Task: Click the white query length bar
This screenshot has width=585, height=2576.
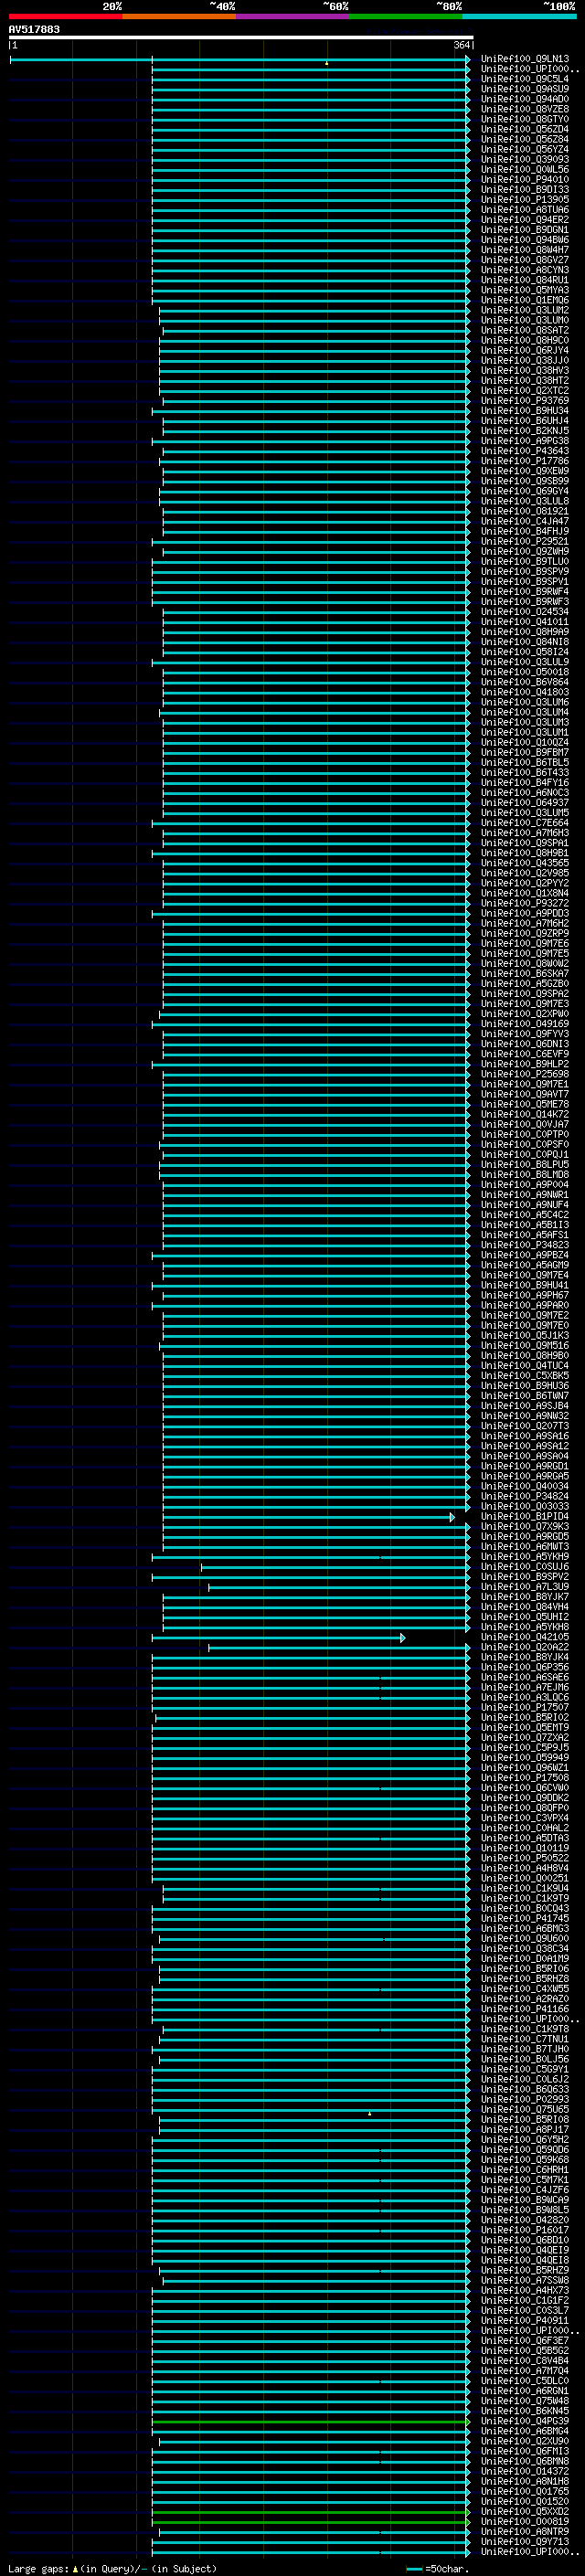Action: coord(241,37)
